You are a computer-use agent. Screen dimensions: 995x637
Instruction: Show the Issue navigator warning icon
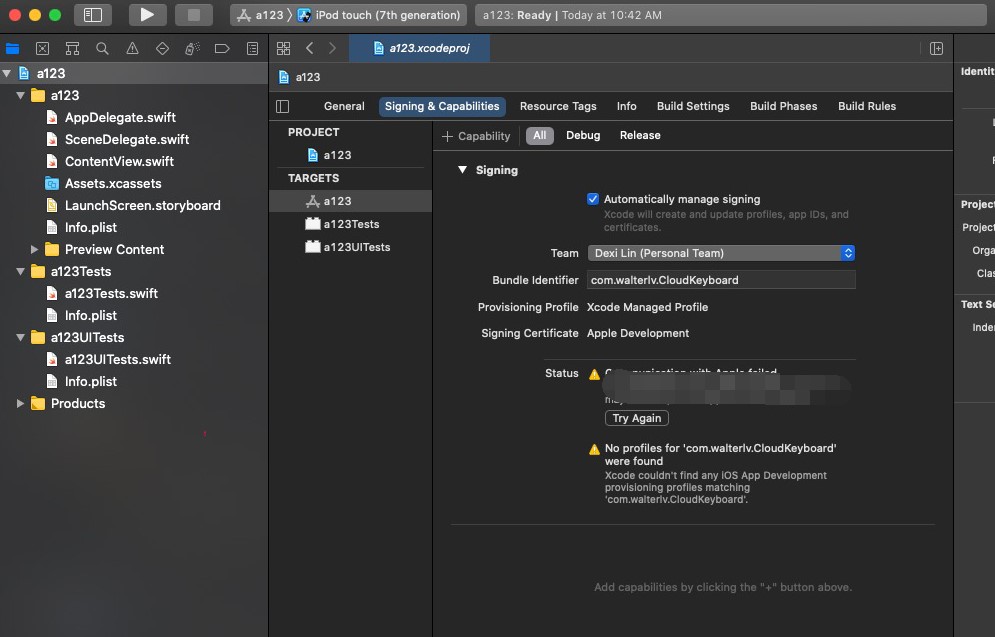(131, 47)
